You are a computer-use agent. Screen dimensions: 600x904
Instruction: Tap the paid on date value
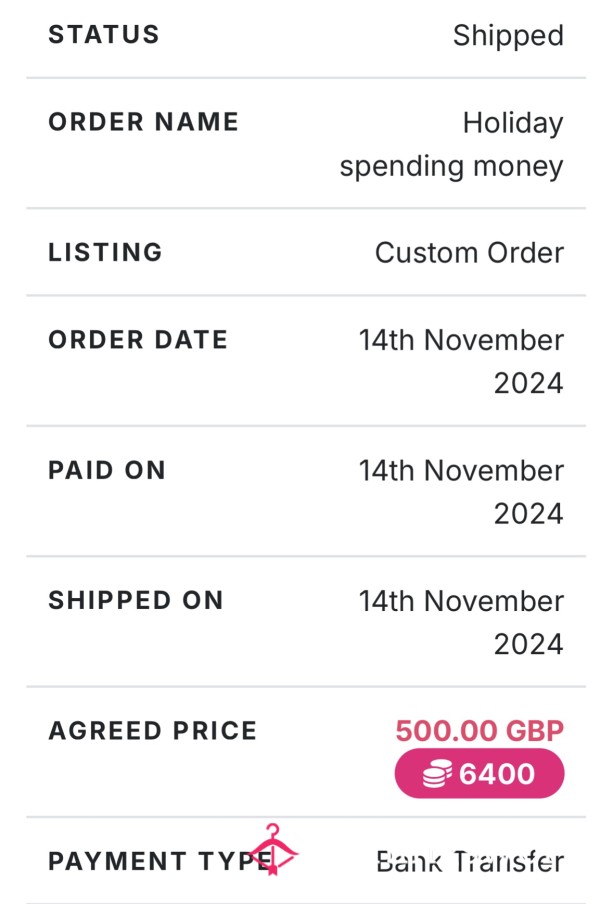coord(461,492)
